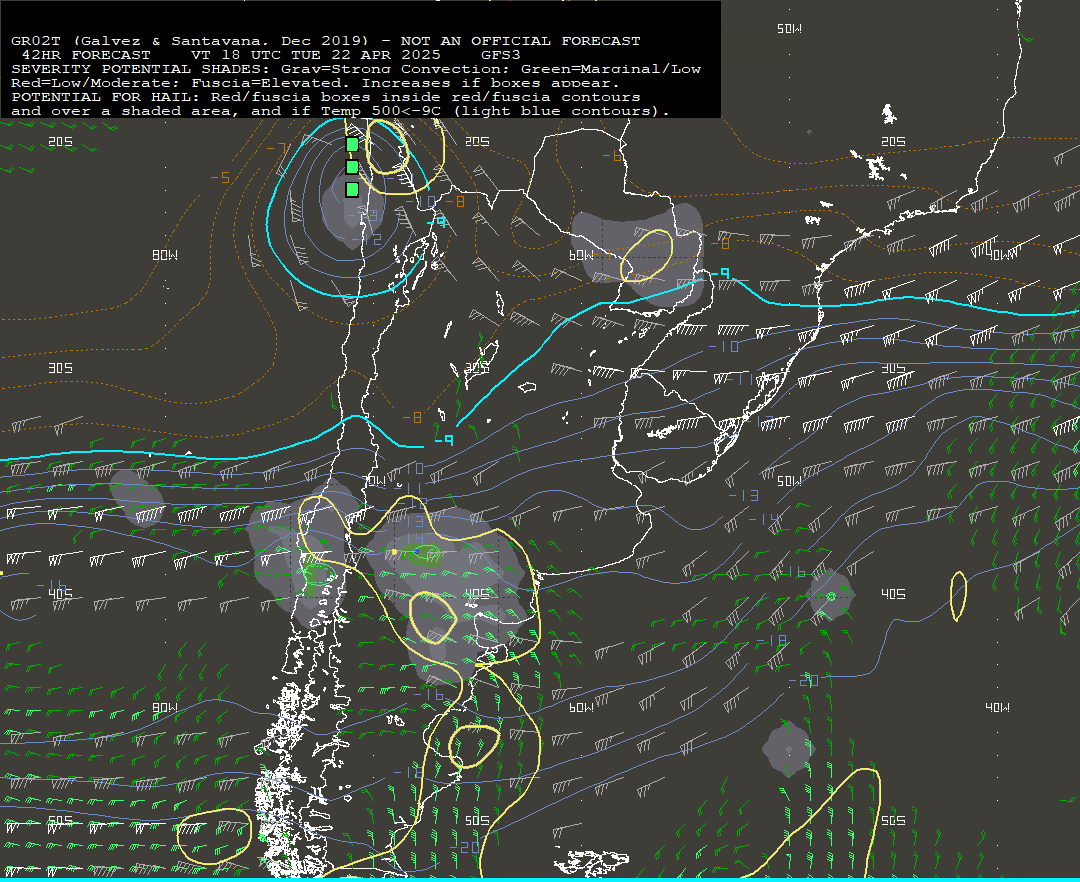The height and width of the screenshot is (882, 1080).
Task: Click '60W' label inside gray Paraguay shading
Action: [x=581, y=255]
